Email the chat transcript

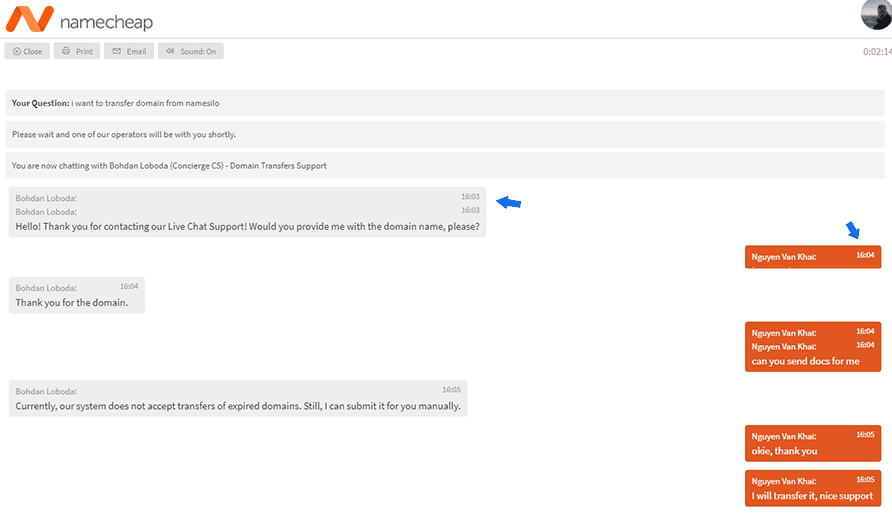pyautogui.click(x=129, y=51)
